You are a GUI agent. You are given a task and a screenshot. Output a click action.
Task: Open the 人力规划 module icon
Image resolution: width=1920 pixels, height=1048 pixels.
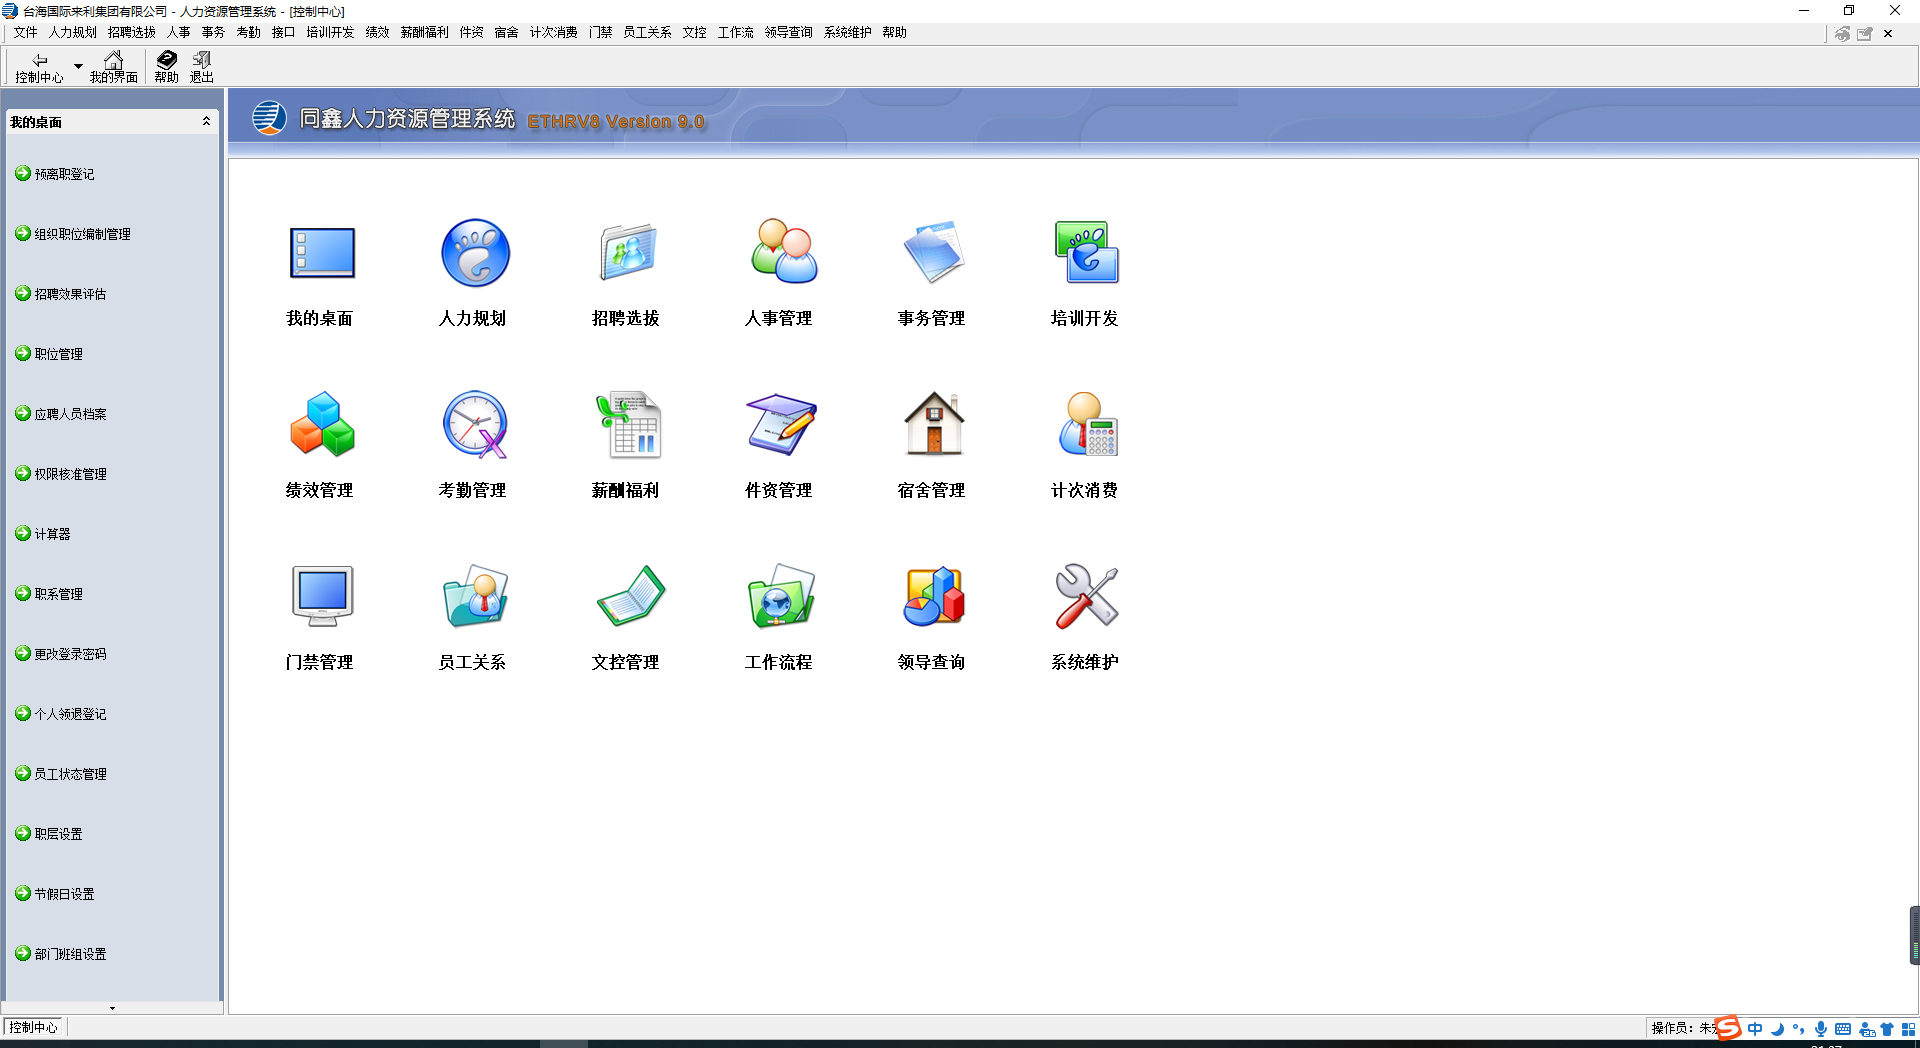475,253
